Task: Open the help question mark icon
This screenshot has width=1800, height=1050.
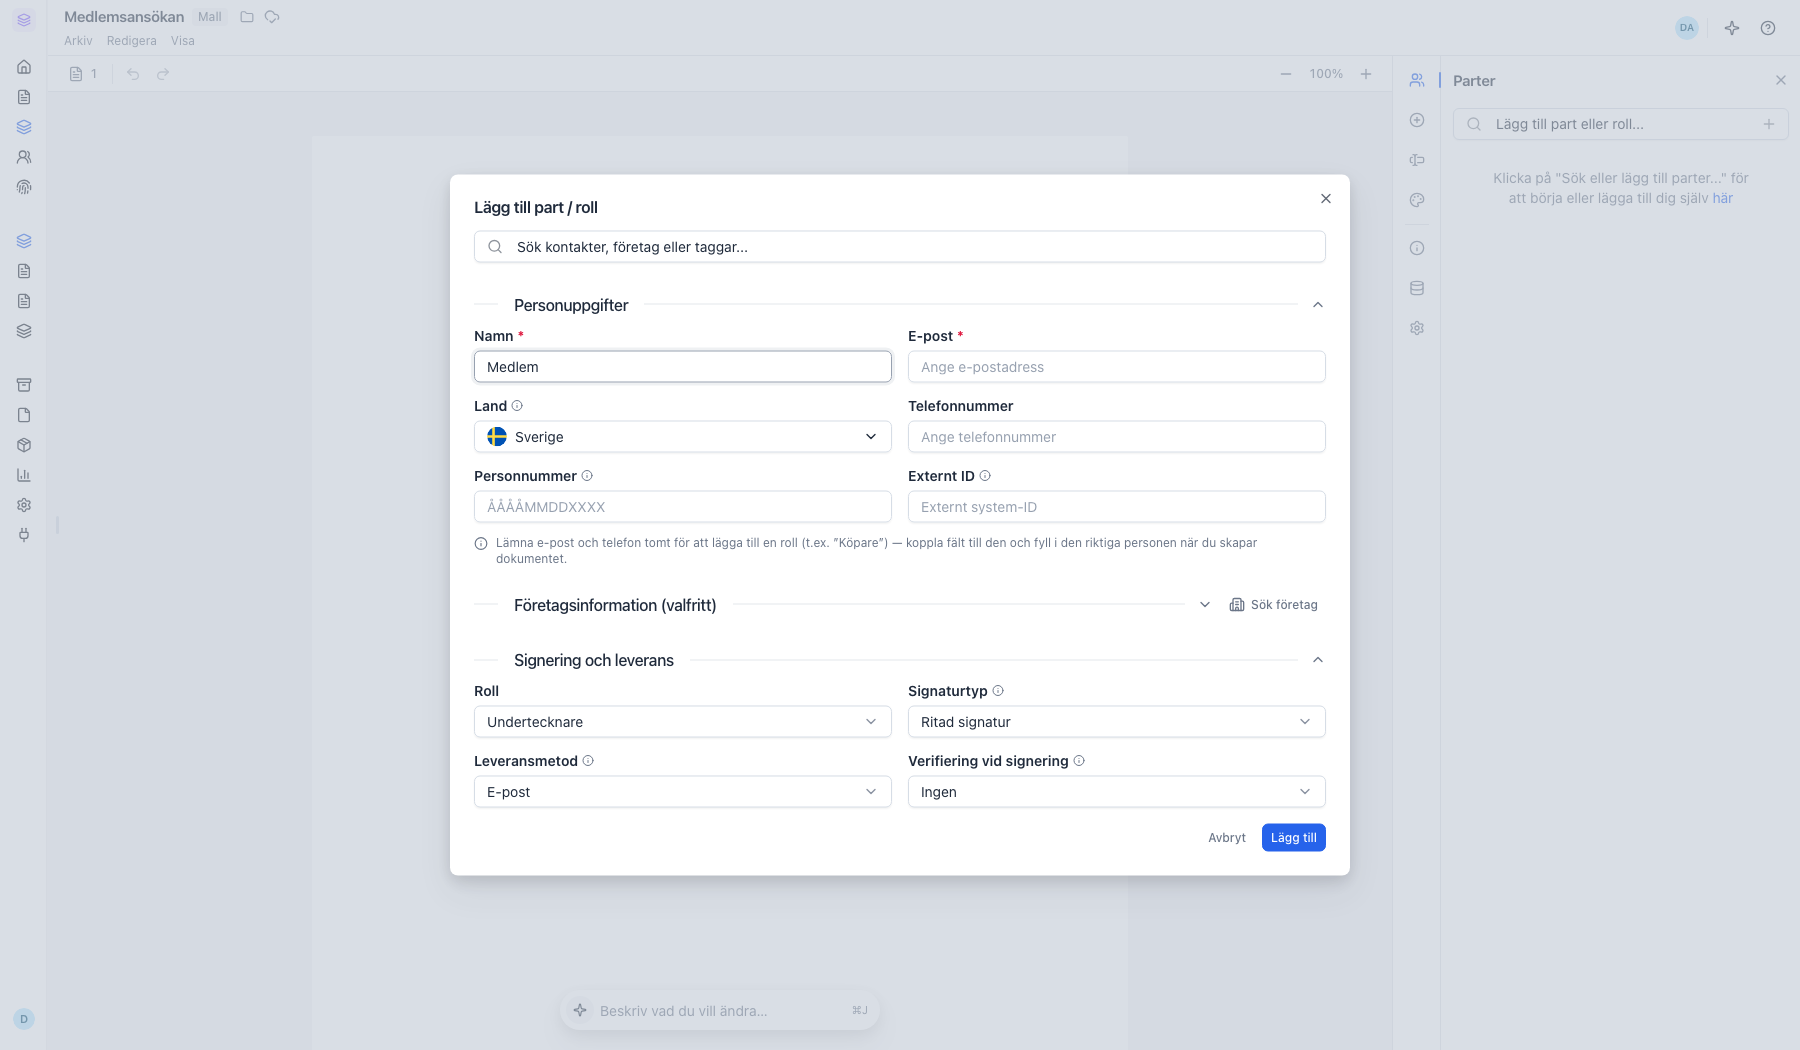Action: tap(1768, 28)
